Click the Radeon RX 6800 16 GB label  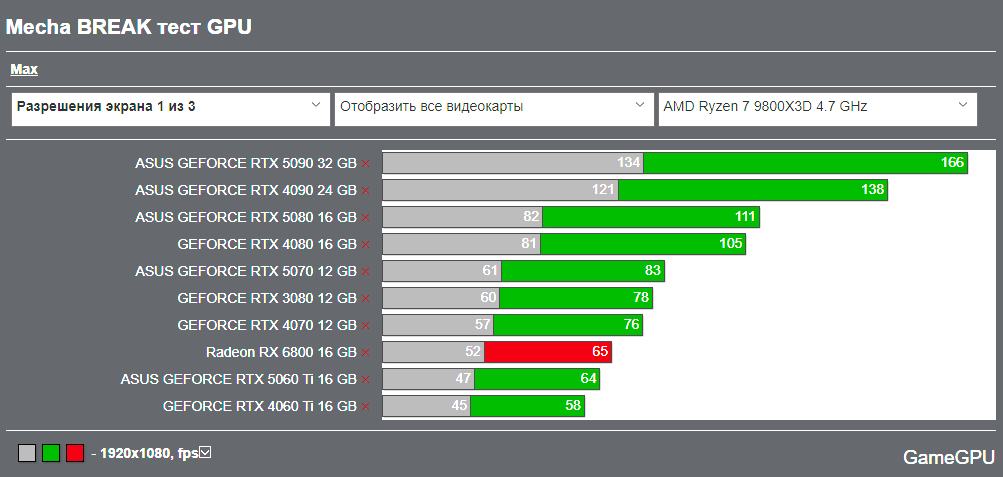[281, 352]
